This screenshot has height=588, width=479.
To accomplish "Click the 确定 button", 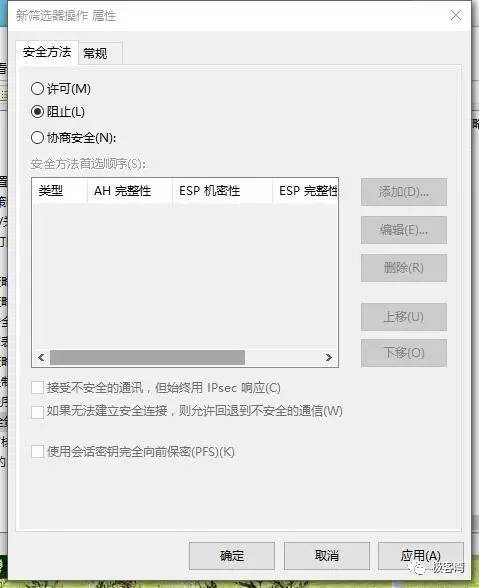I will (232, 555).
